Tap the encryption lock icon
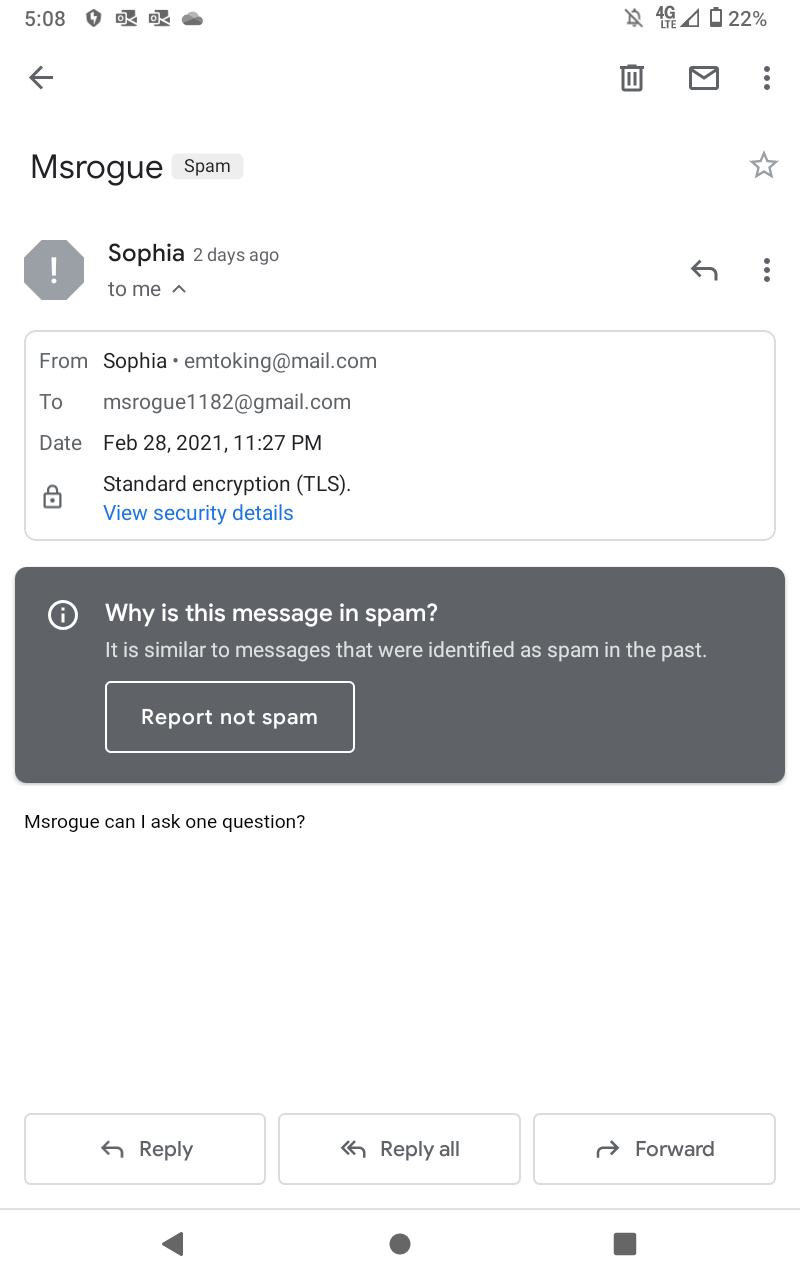 coord(53,497)
